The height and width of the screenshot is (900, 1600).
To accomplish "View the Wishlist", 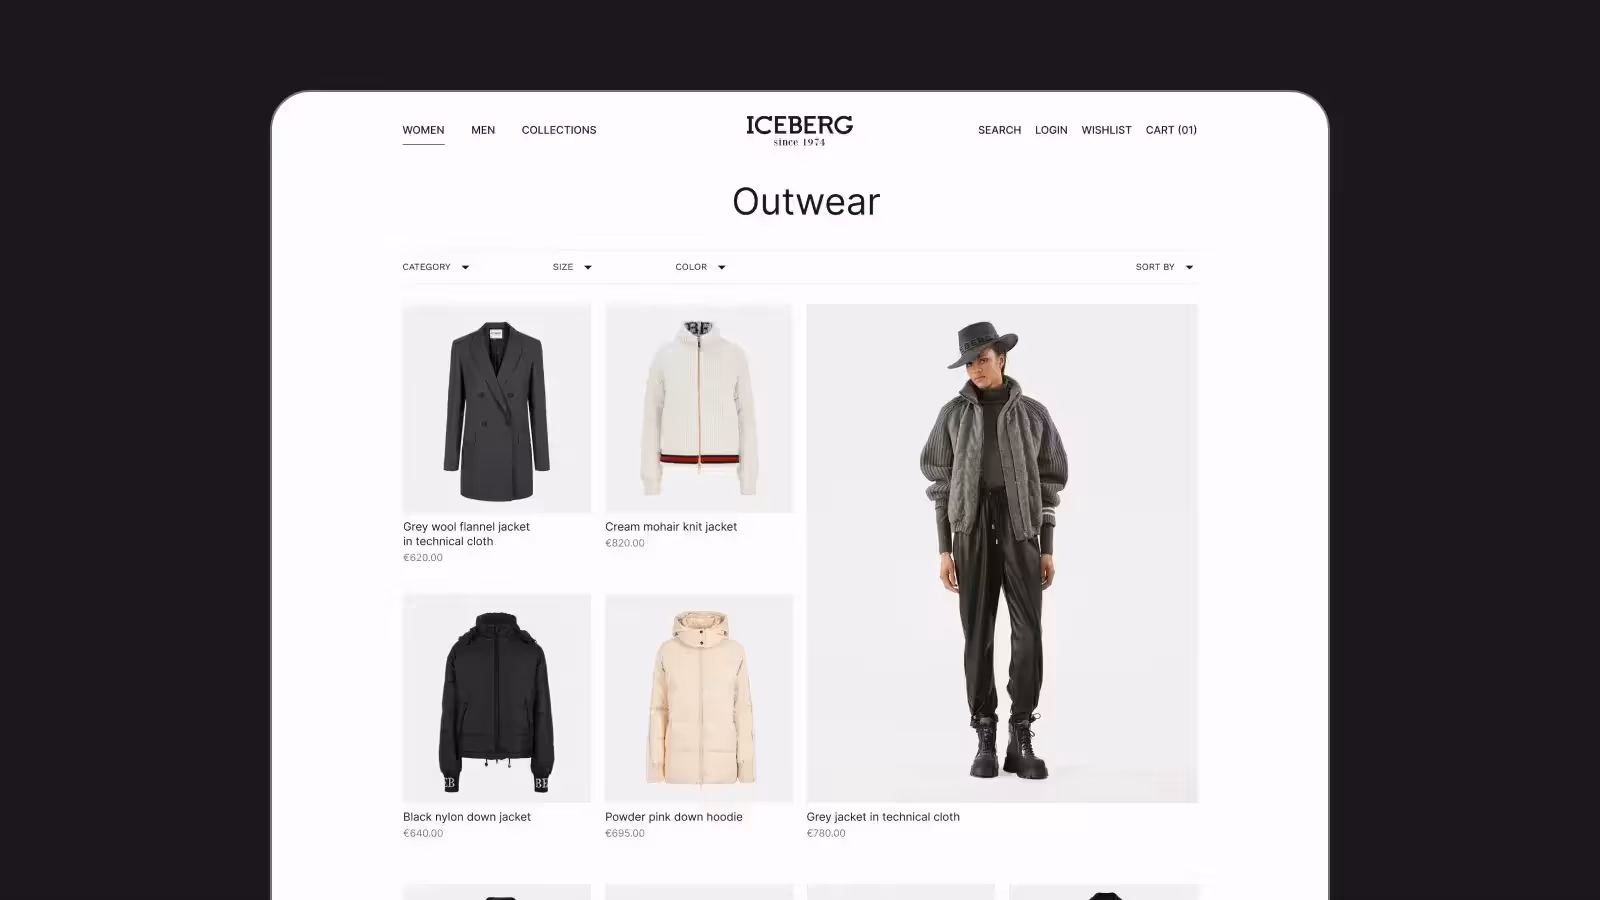I will click(x=1106, y=130).
